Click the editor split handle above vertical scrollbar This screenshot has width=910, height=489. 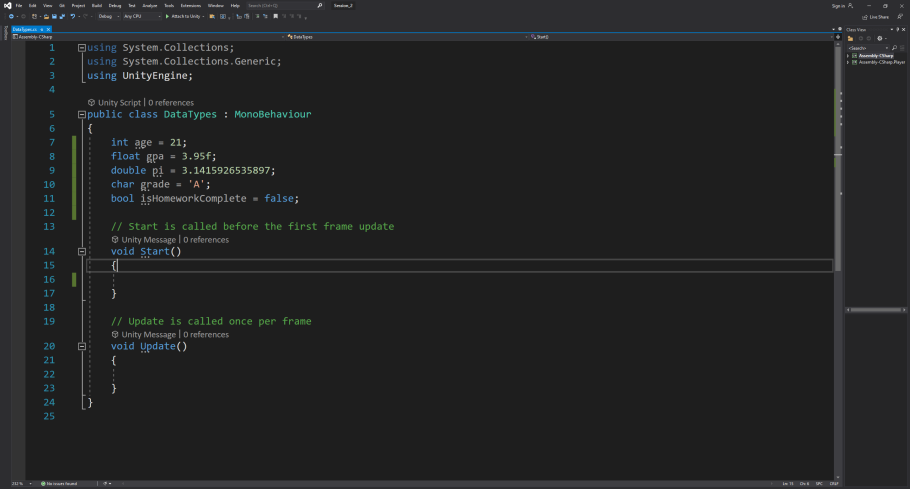838,37
